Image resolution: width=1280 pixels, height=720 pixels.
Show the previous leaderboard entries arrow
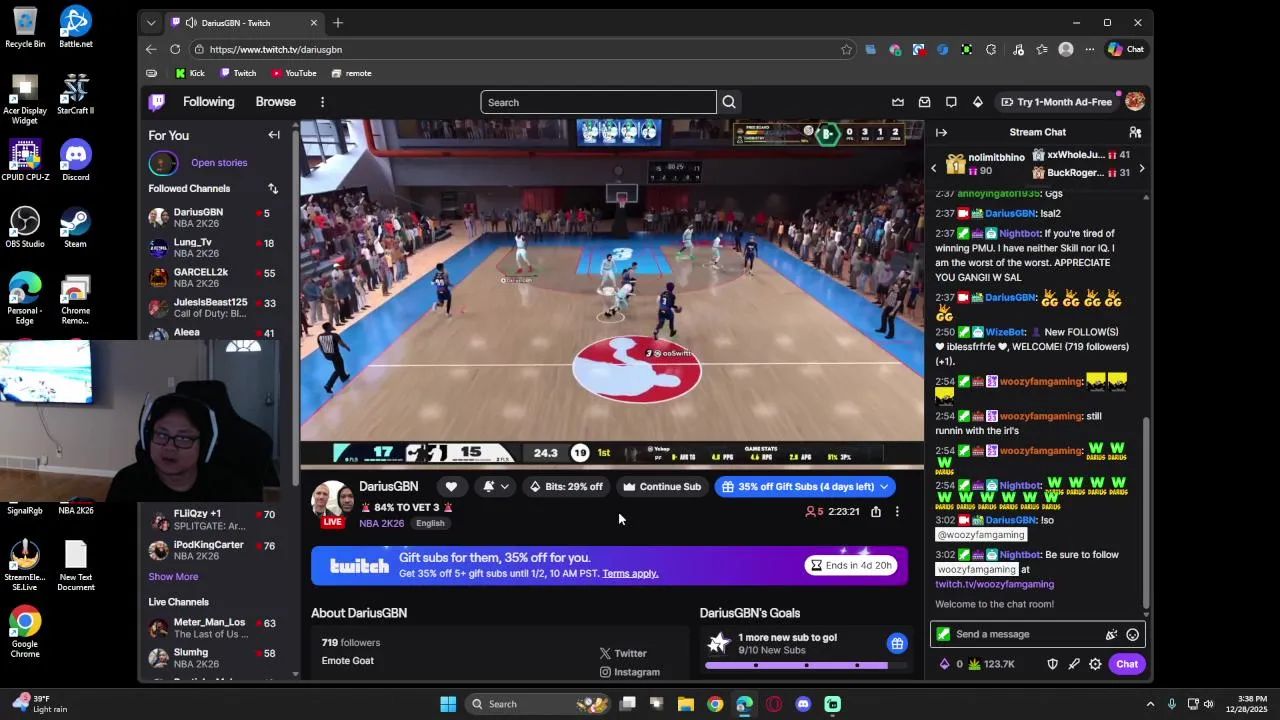(x=934, y=168)
